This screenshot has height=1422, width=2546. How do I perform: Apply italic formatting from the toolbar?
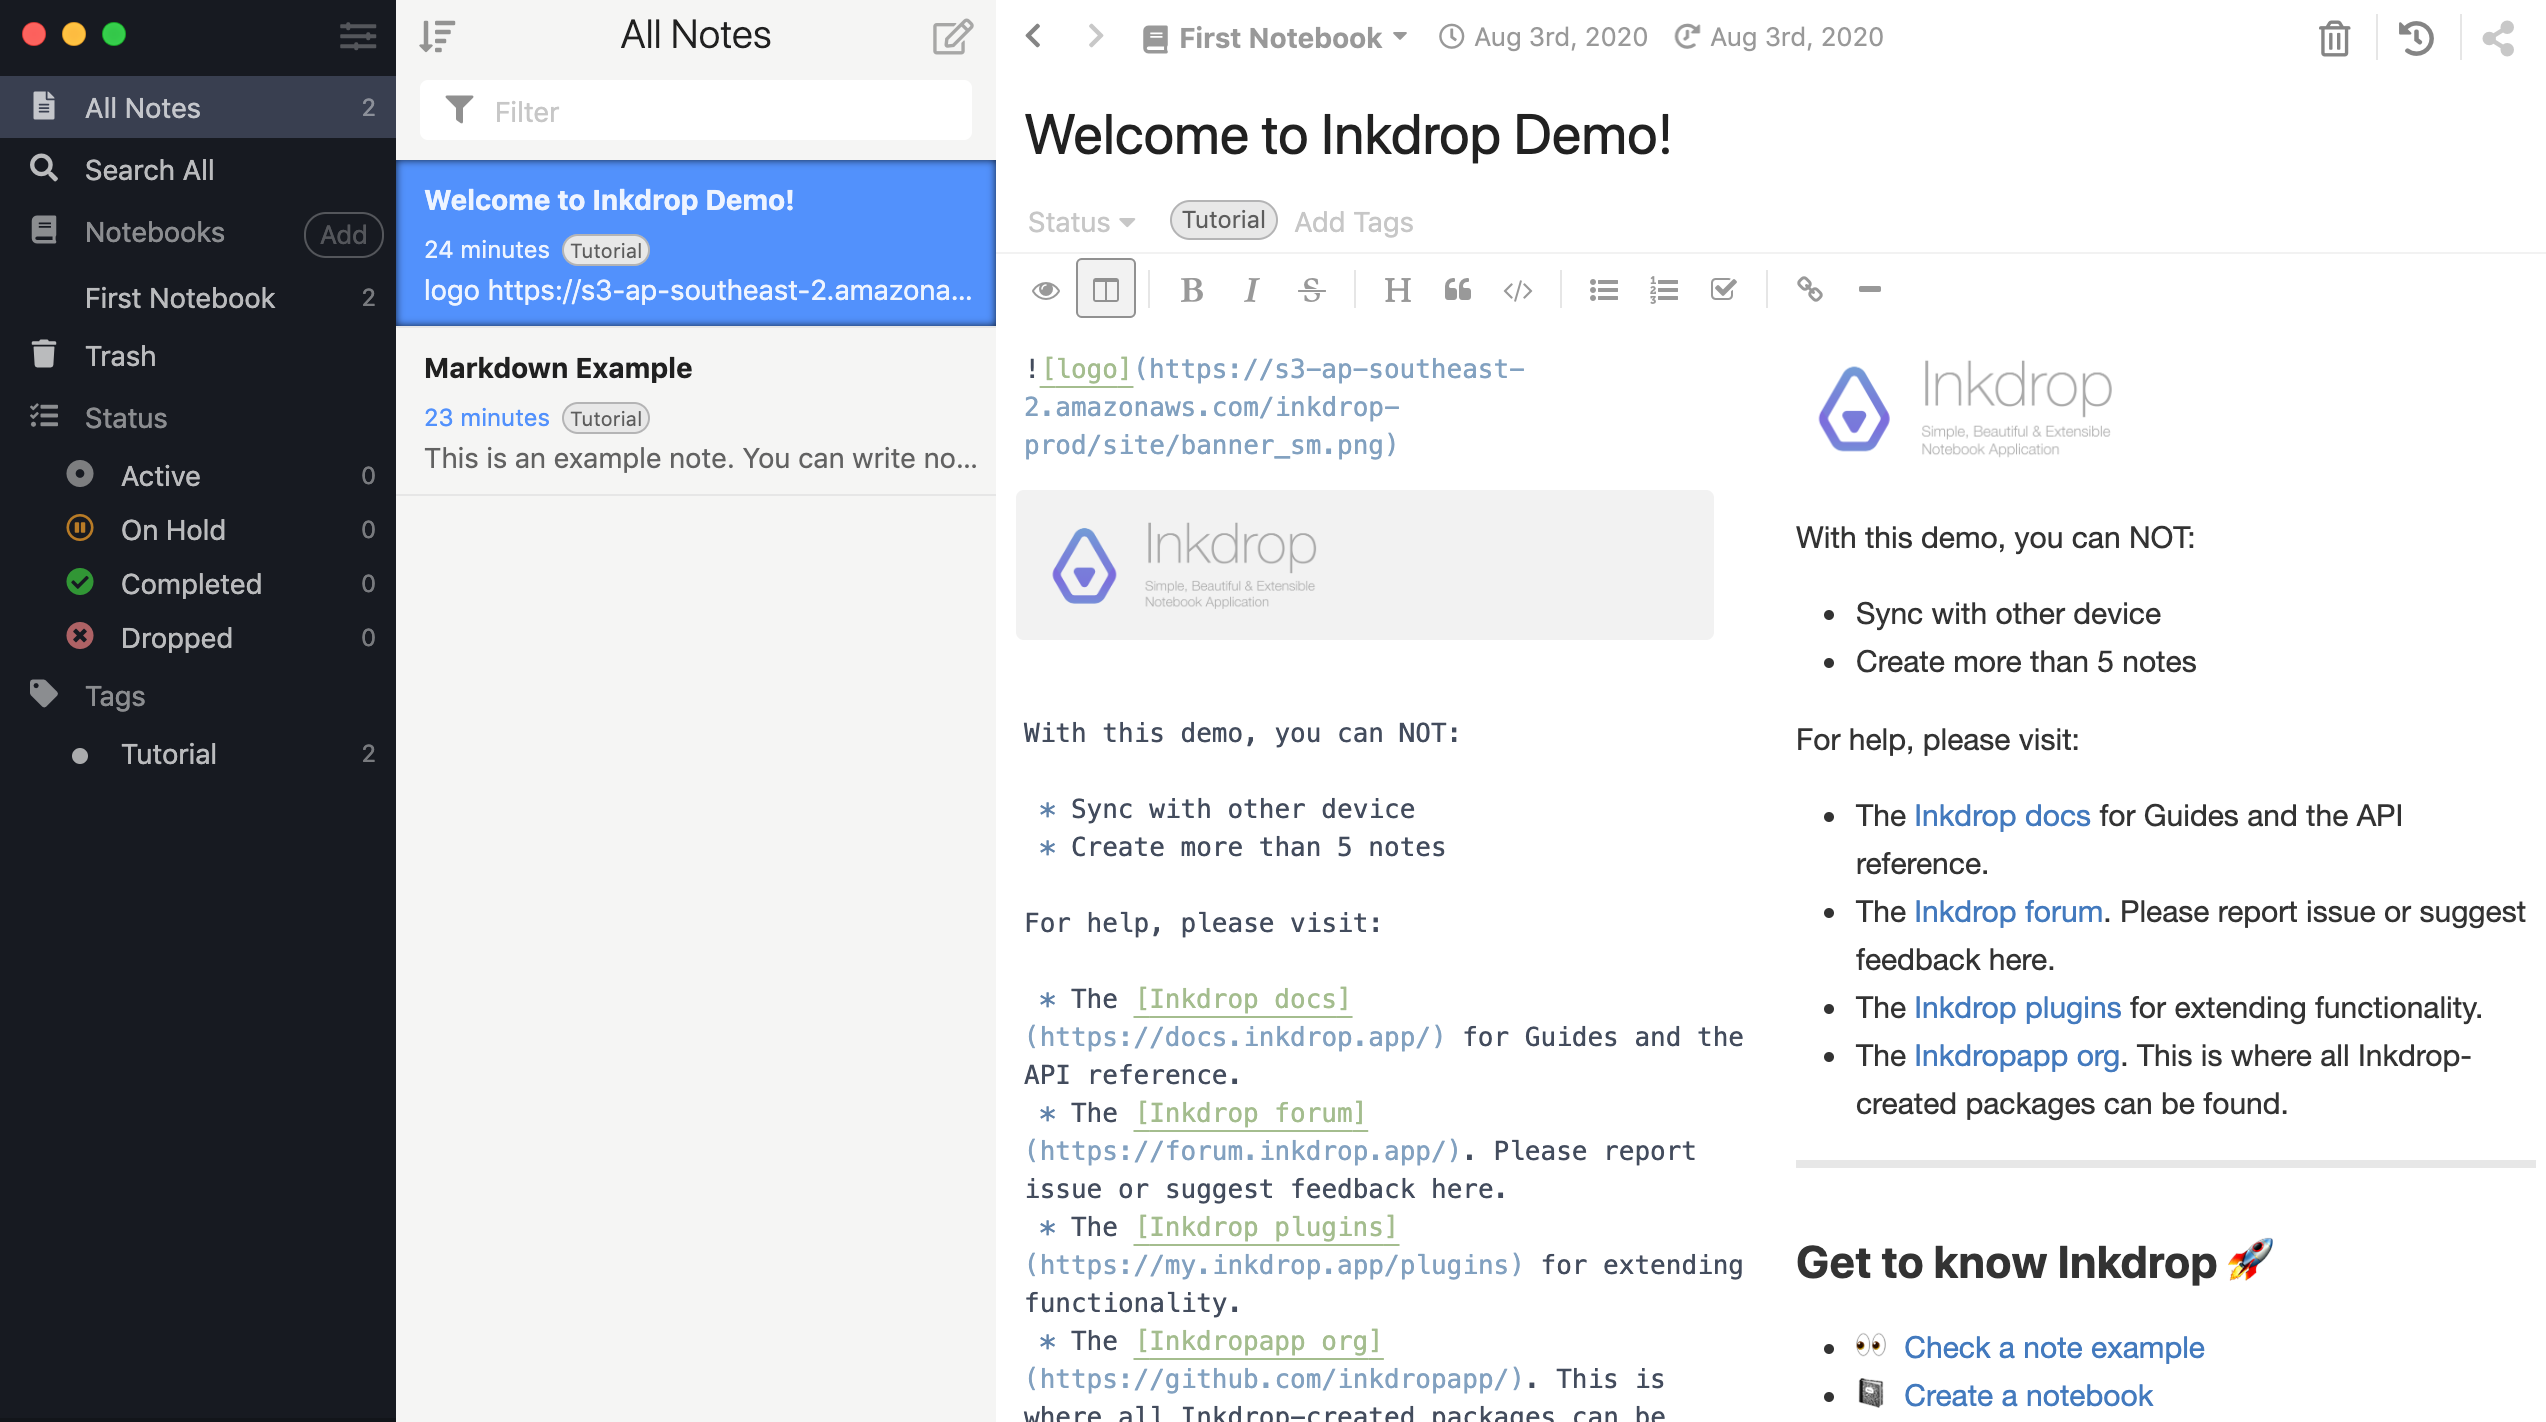coord(1251,290)
